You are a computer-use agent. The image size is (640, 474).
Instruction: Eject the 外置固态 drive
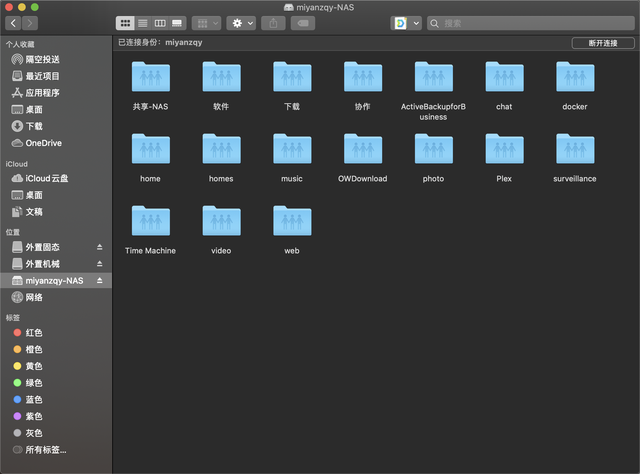(100, 247)
